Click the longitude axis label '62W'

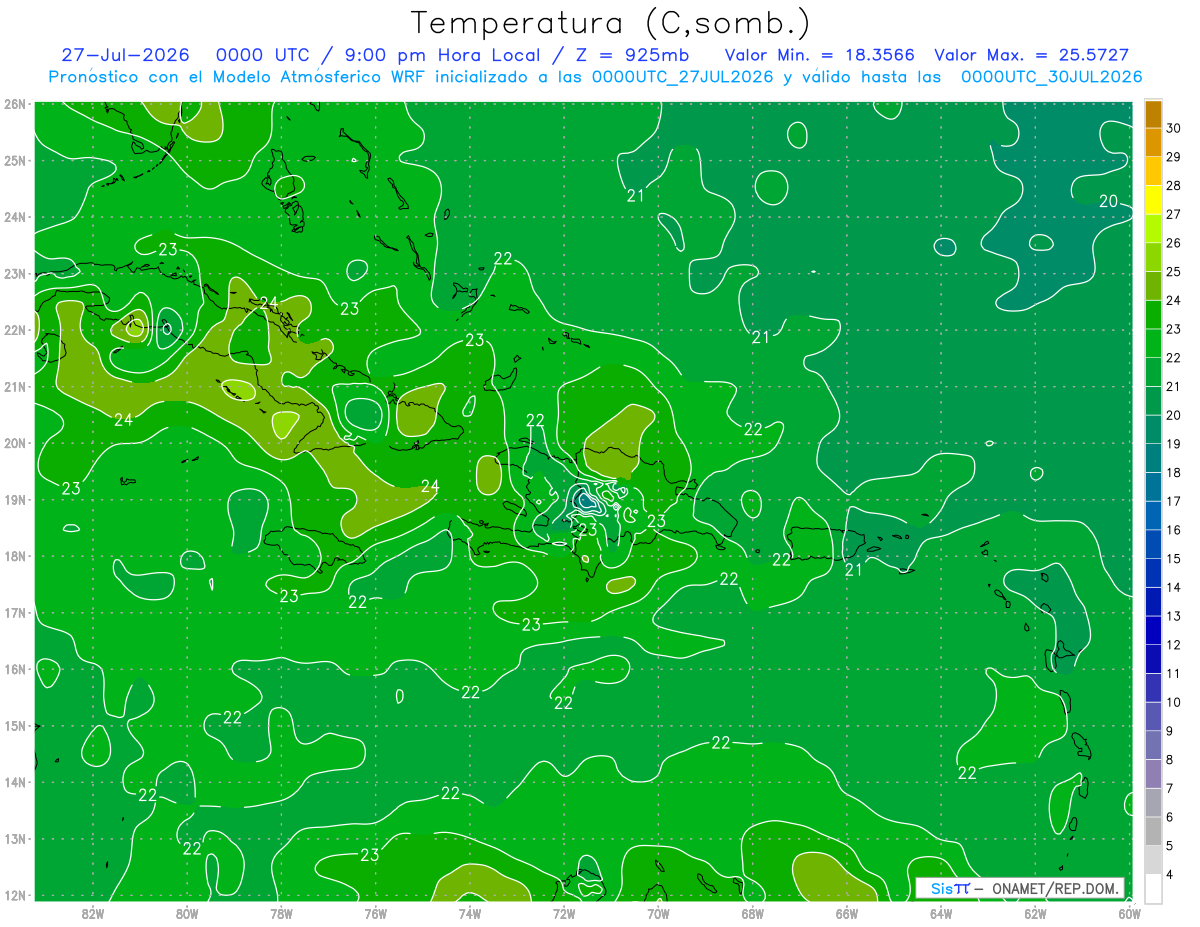click(x=1035, y=912)
